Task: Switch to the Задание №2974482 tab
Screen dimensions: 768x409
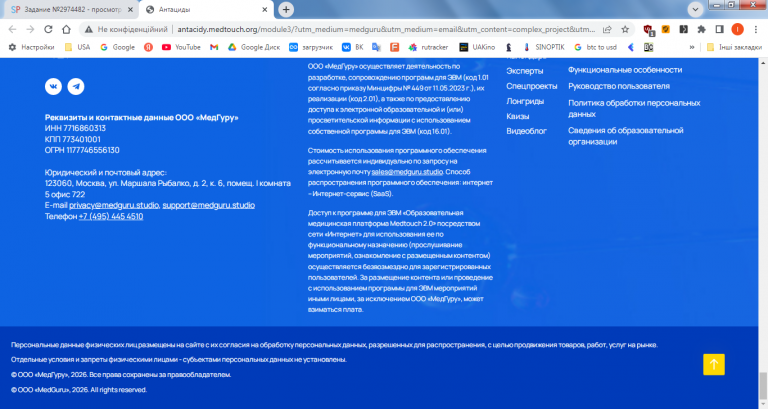Action: click(x=72, y=9)
